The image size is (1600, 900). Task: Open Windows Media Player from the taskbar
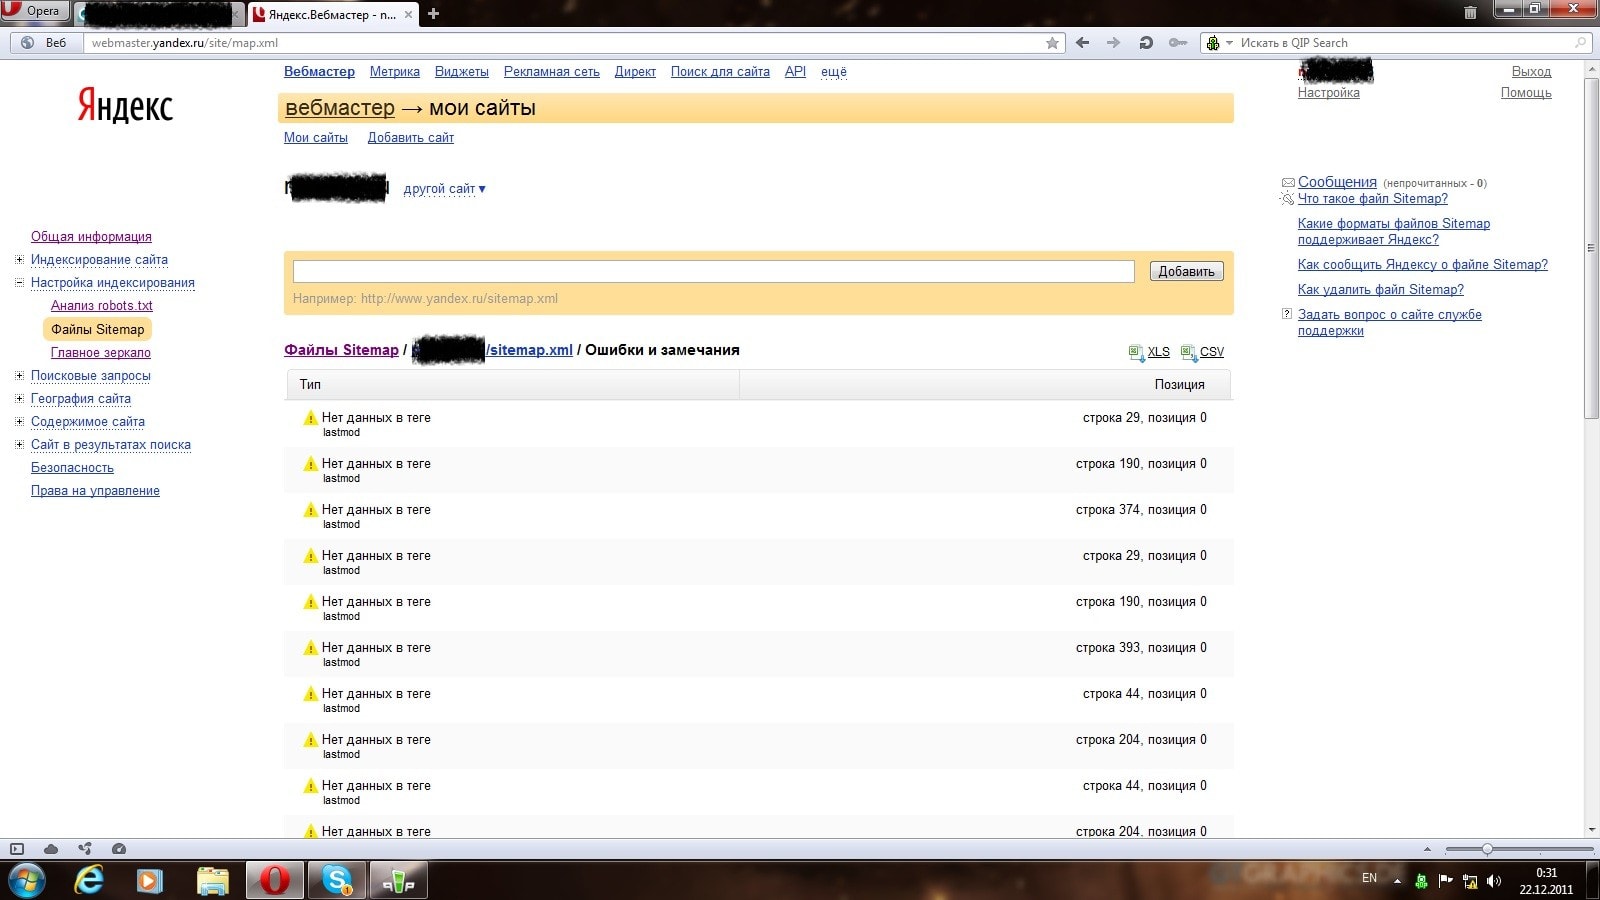tap(150, 880)
